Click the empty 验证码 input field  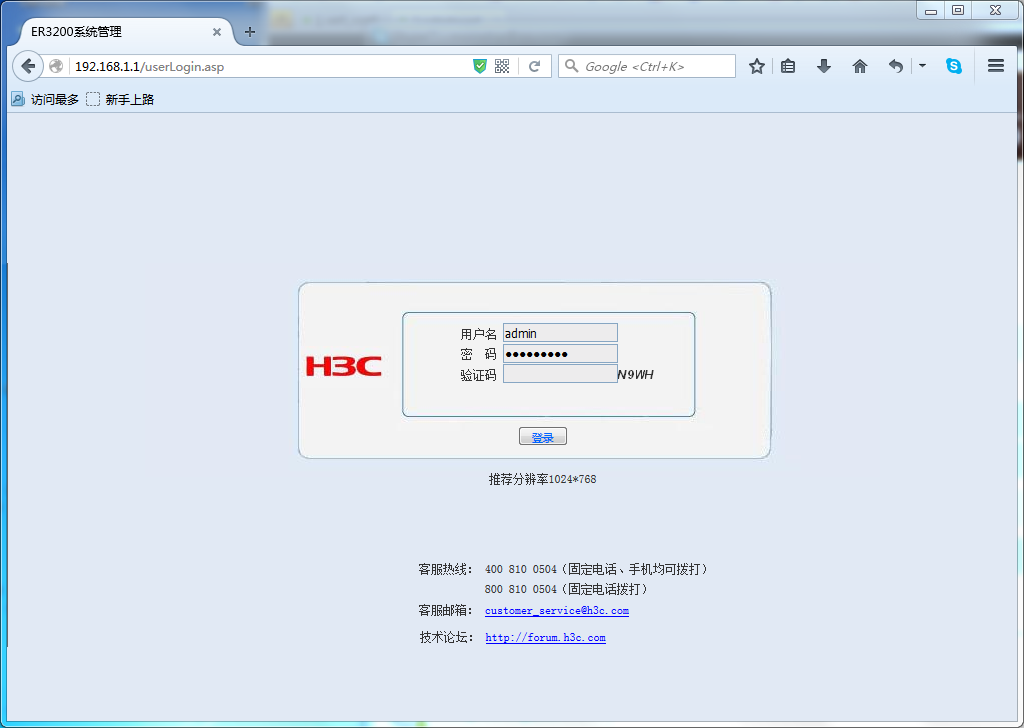coord(560,374)
